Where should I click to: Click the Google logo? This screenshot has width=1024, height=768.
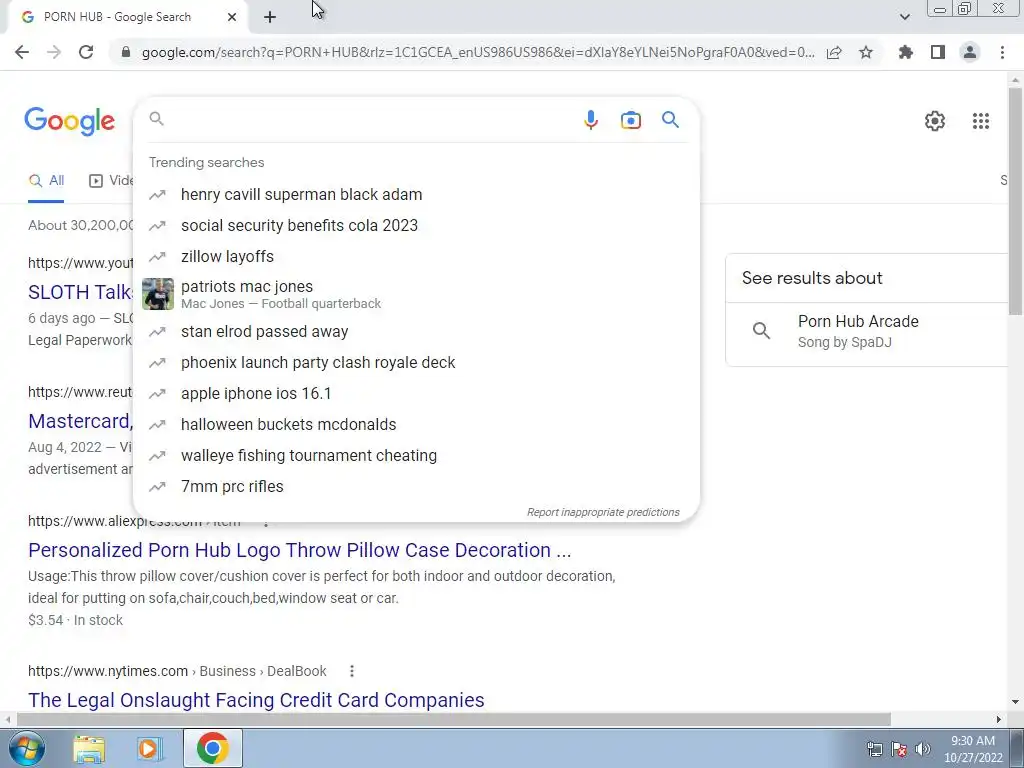coord(70,121)
